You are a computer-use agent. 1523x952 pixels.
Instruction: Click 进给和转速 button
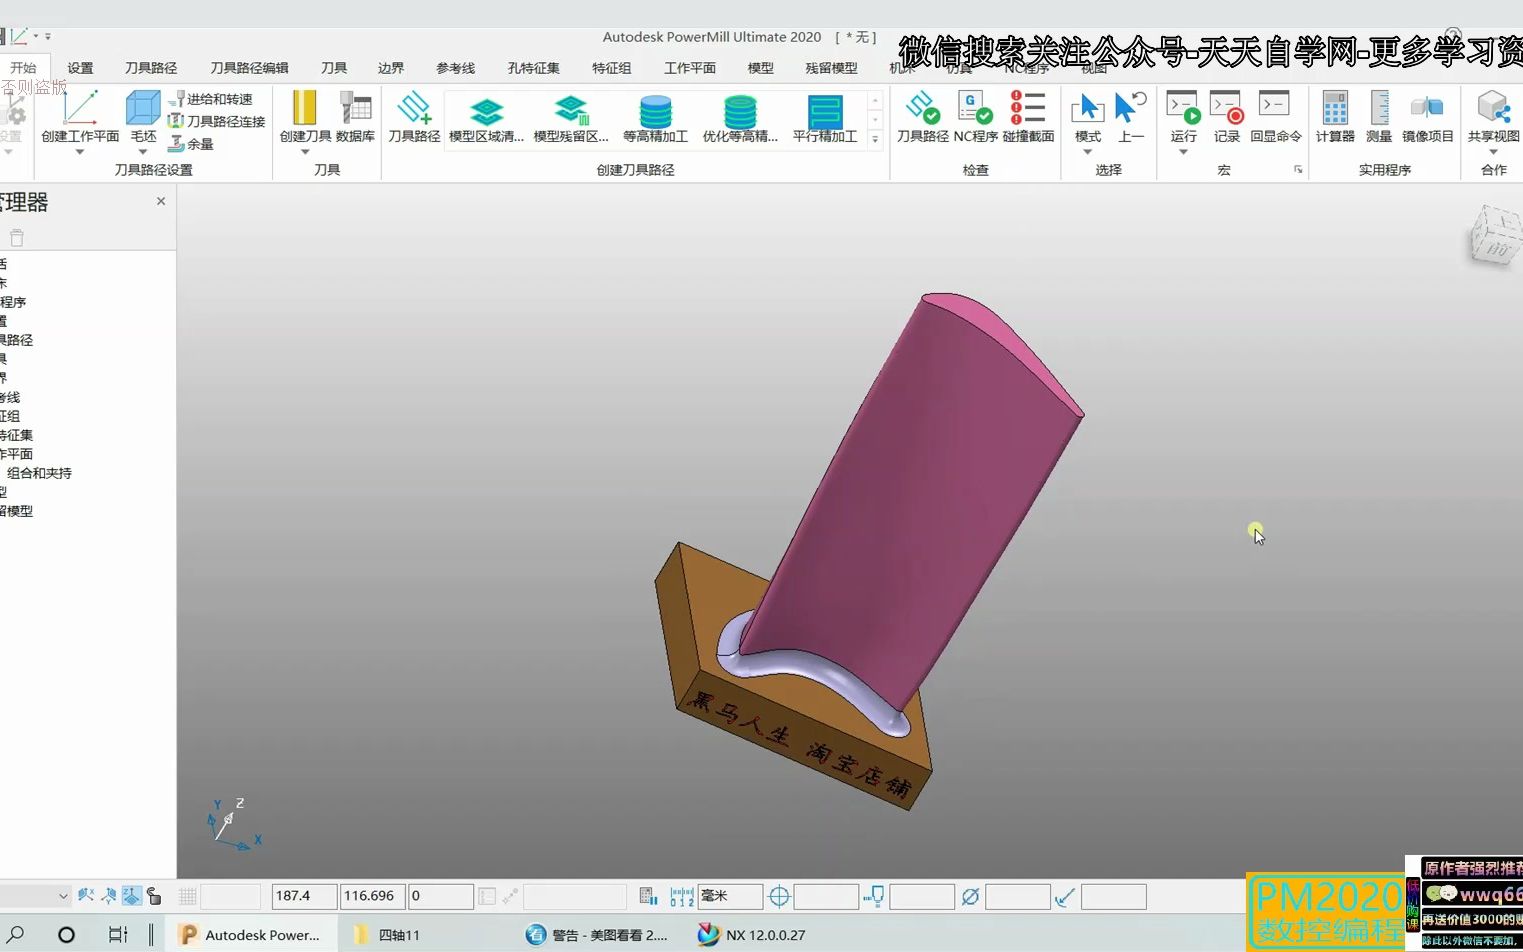(211, 99)
